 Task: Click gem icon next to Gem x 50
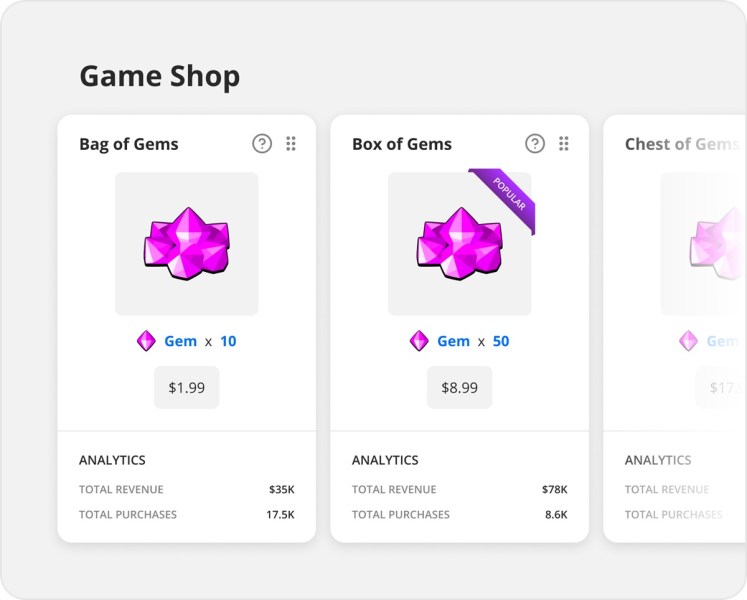419,341
